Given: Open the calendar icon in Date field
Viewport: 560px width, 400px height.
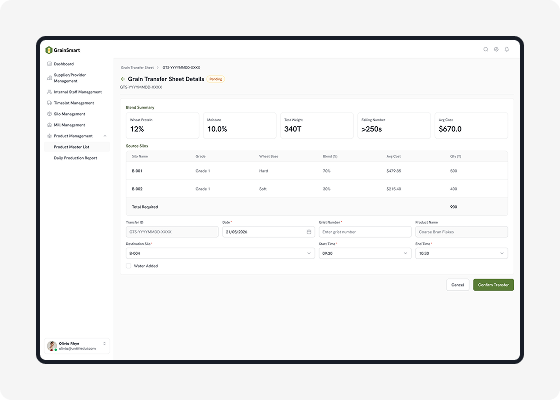Looking at the screenshot, I should coord(309,232).
